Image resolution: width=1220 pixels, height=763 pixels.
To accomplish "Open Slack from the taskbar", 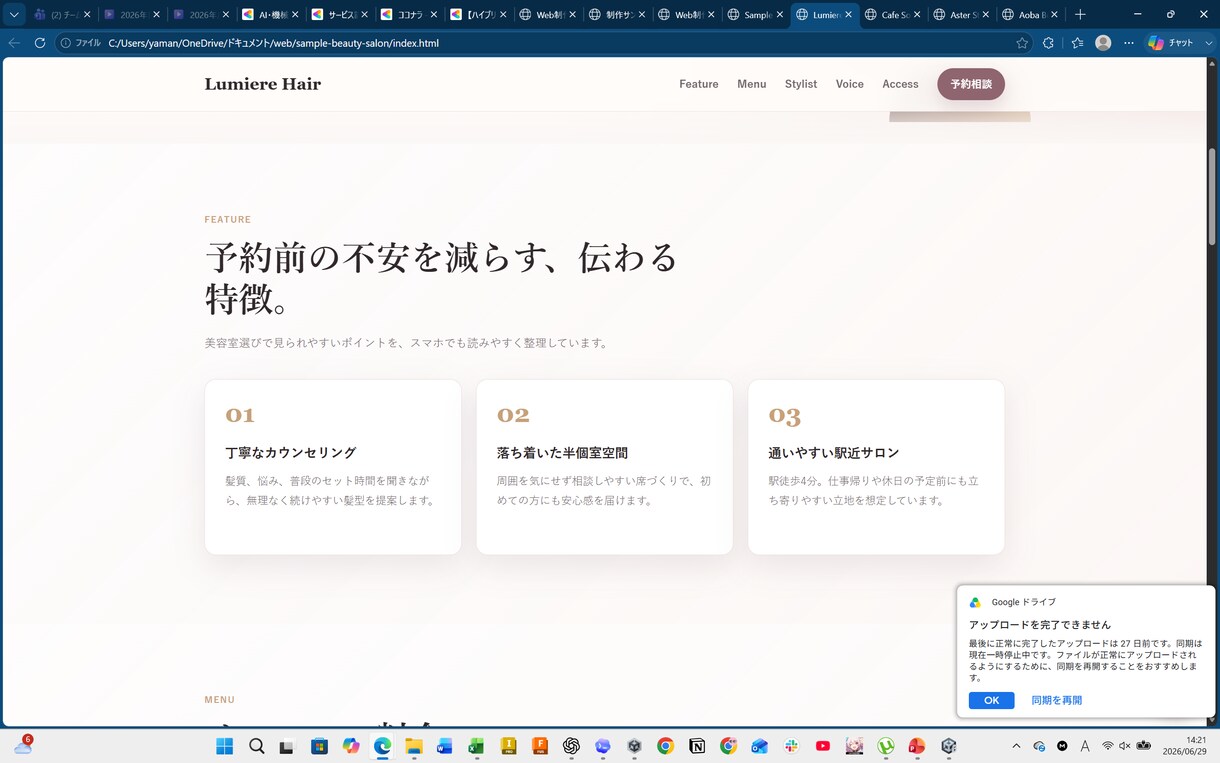I will pyautogui.click(x=791, y=746).
